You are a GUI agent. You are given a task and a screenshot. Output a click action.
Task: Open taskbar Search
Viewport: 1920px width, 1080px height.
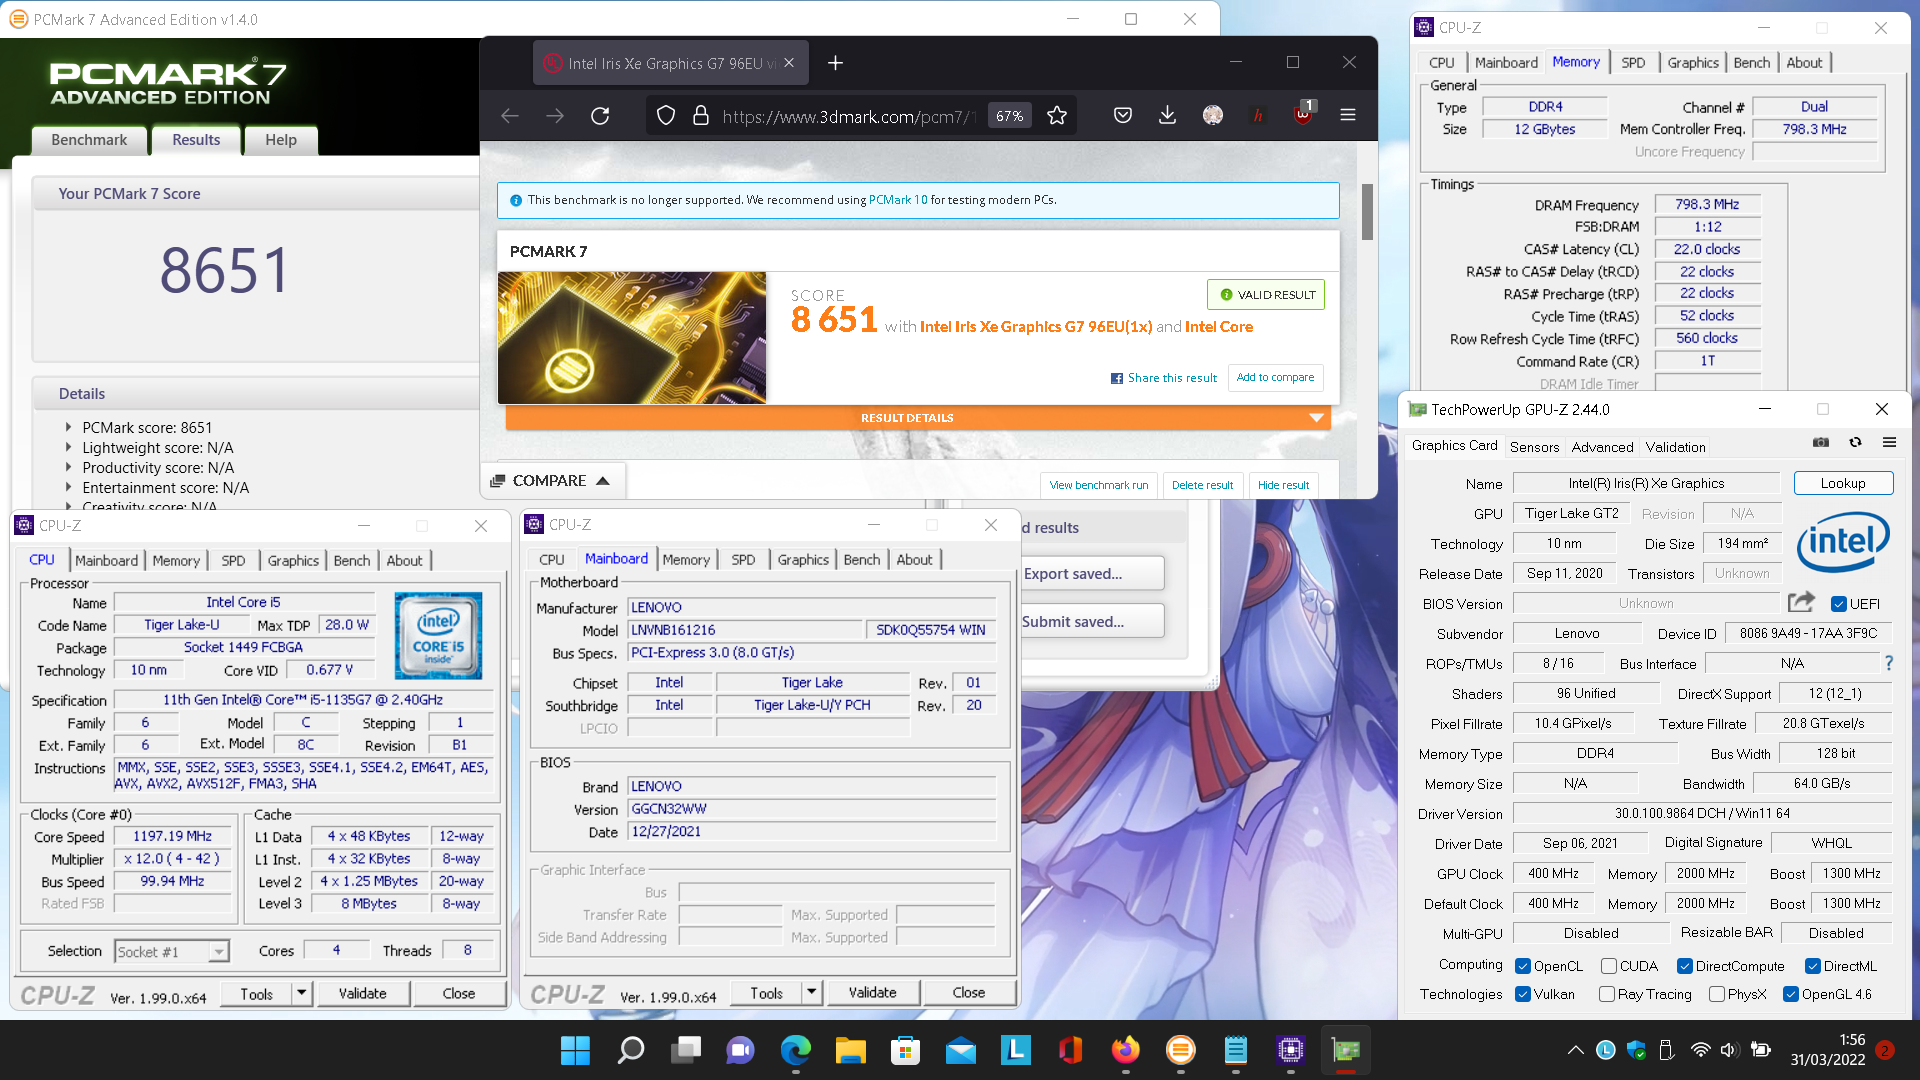click(x=631, y=1050)
